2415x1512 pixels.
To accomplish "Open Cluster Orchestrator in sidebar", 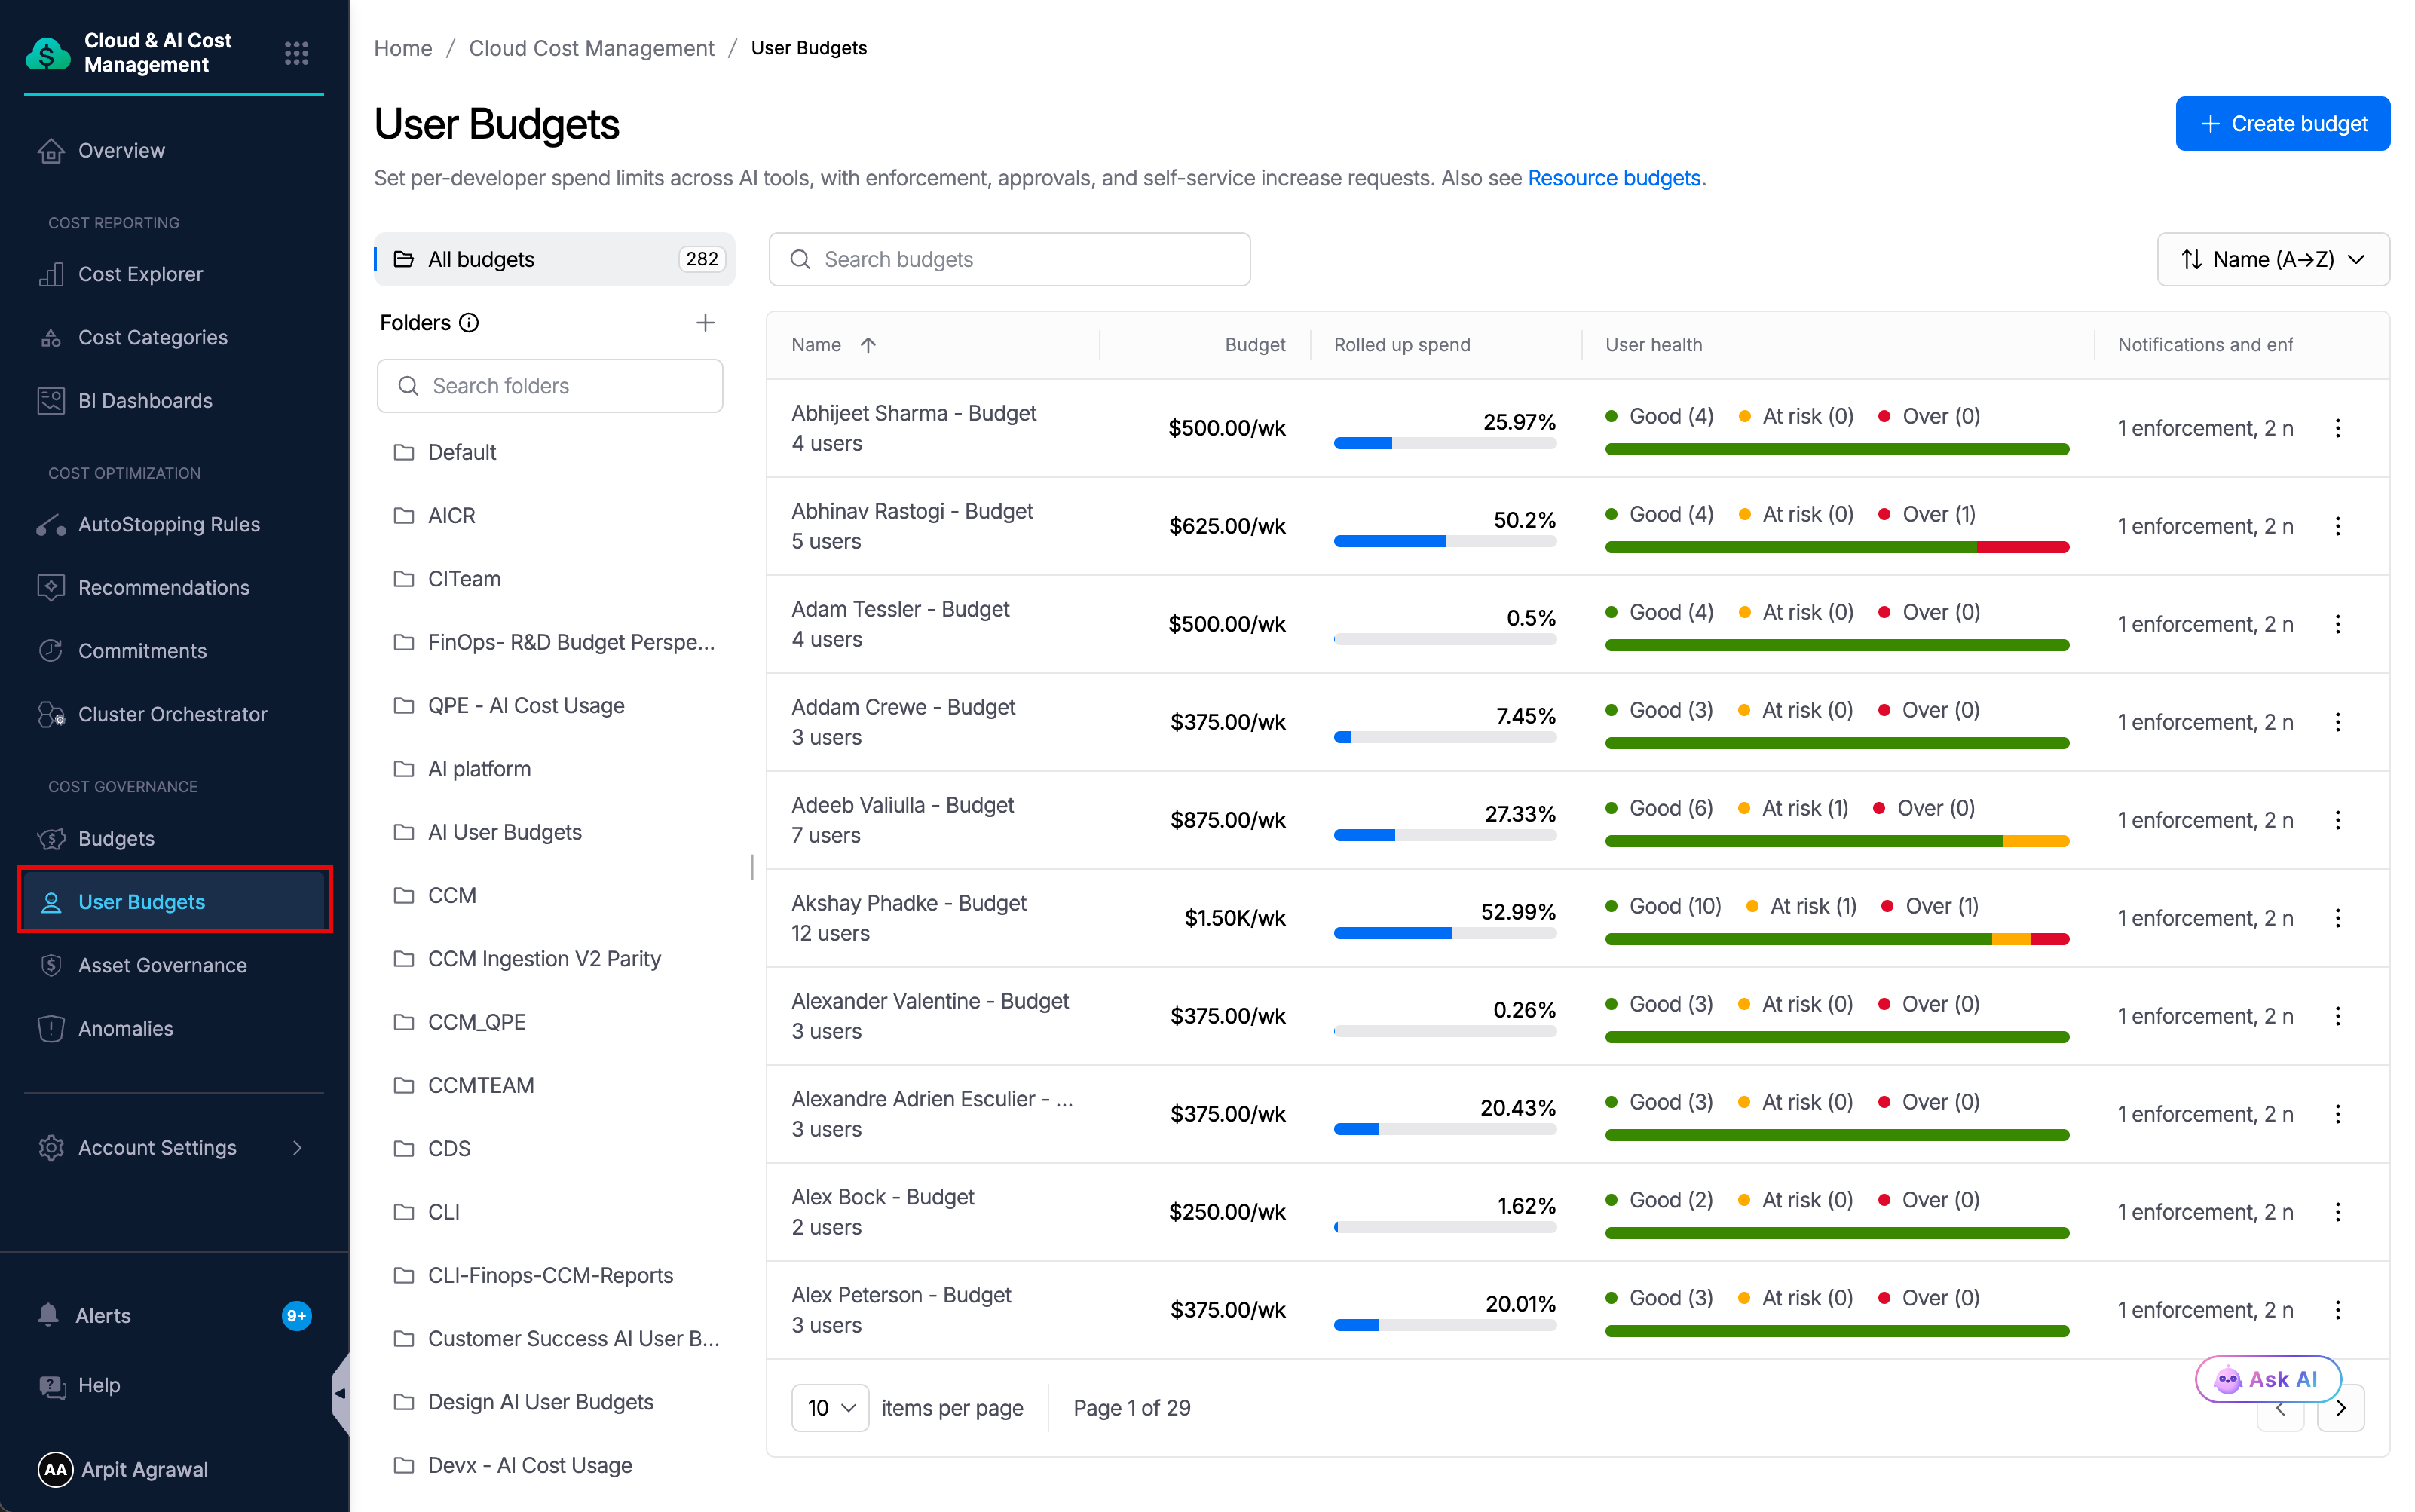I will 172,714.
